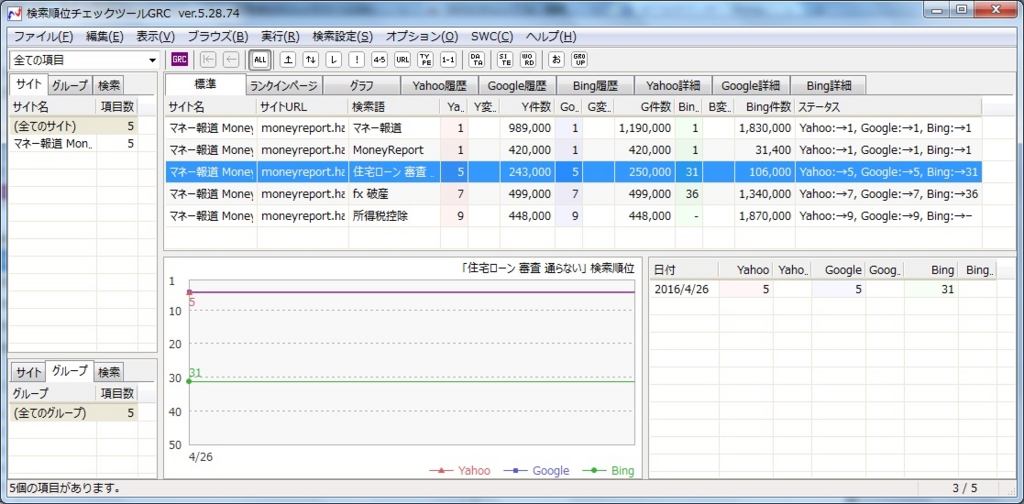Select the row with keyword MoneyReport
1024x504 pixels.
(x=573, y=150)
